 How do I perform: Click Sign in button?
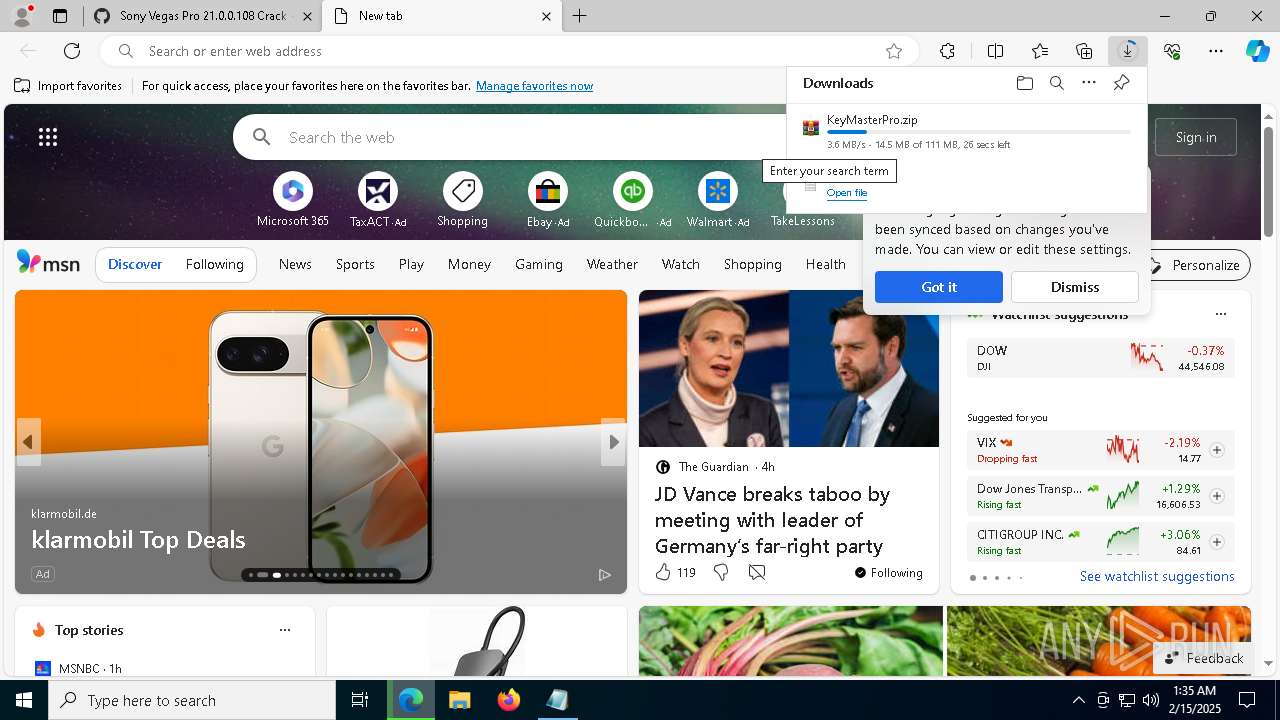[1196, 137]
